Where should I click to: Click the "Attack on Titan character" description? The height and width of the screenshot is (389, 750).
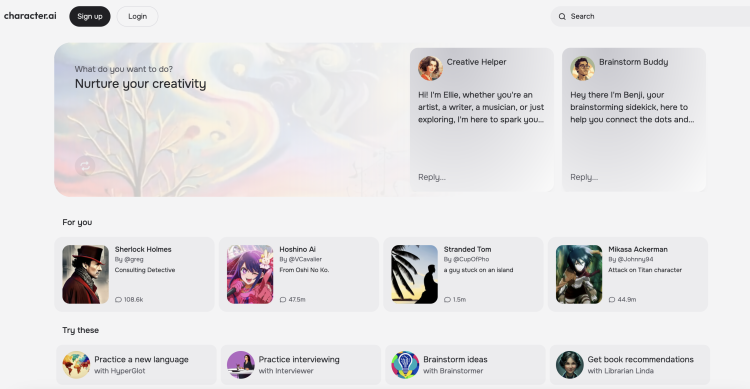[x=645, y=270]
